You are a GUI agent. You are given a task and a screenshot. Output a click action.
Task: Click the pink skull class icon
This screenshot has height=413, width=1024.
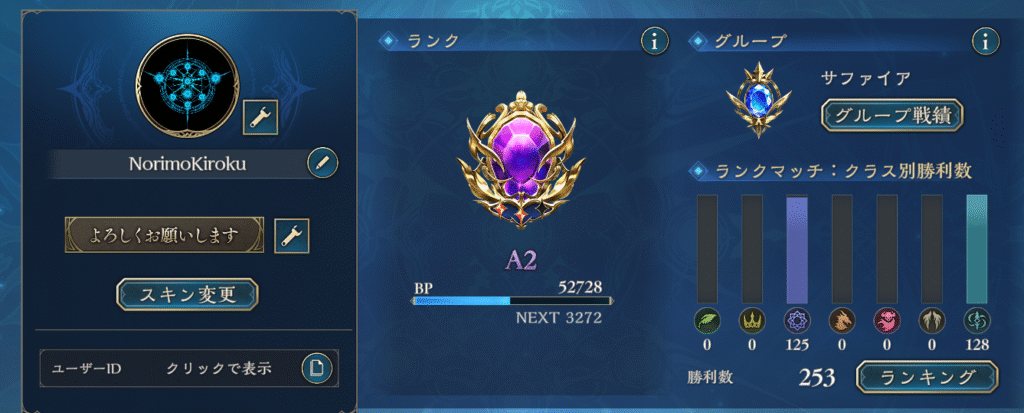point(887,322)
